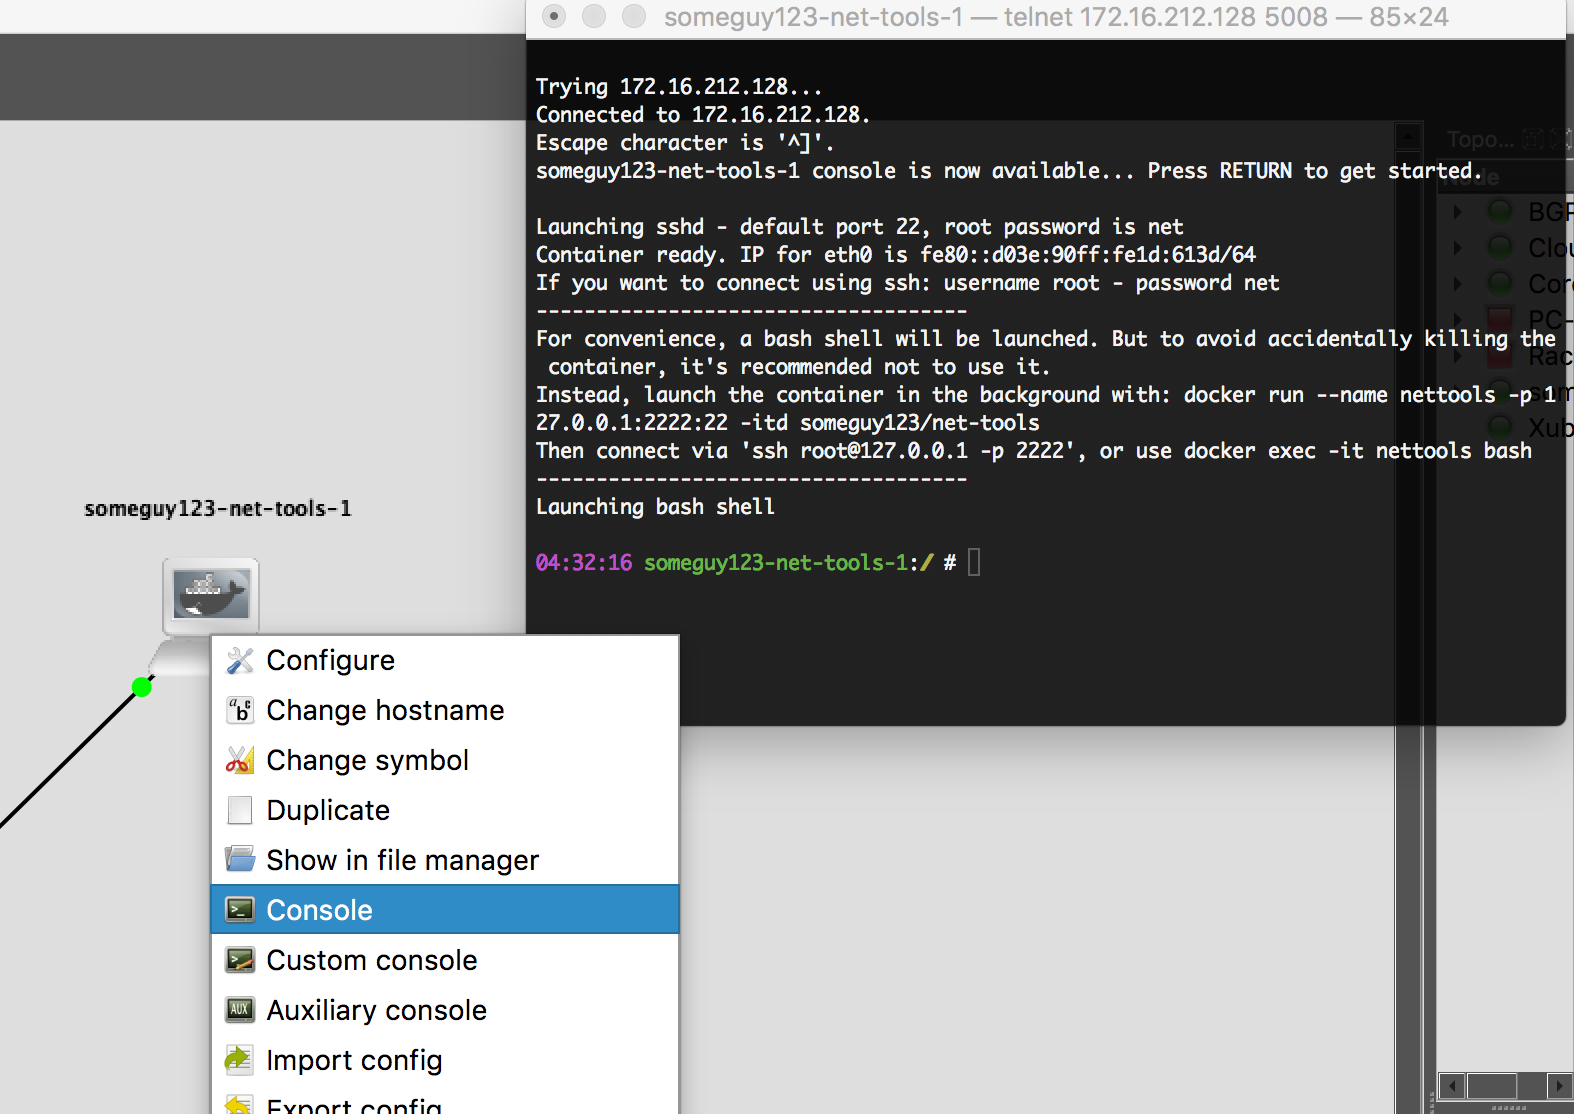1574x1114 pixels.
Task: Click the 'Trying 172.16.212.128...' line
Action: 679,87
